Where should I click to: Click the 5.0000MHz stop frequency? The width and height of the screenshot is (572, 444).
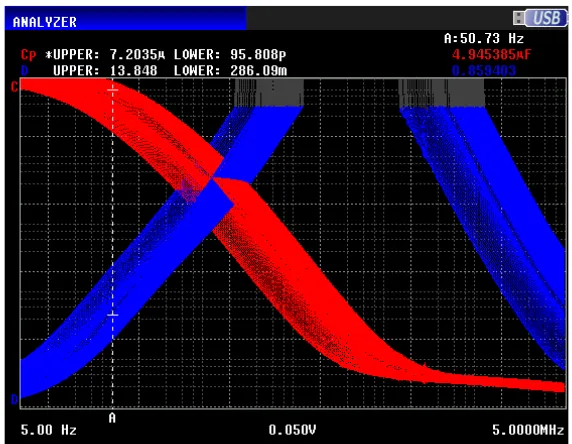click(x=528, y=430)
